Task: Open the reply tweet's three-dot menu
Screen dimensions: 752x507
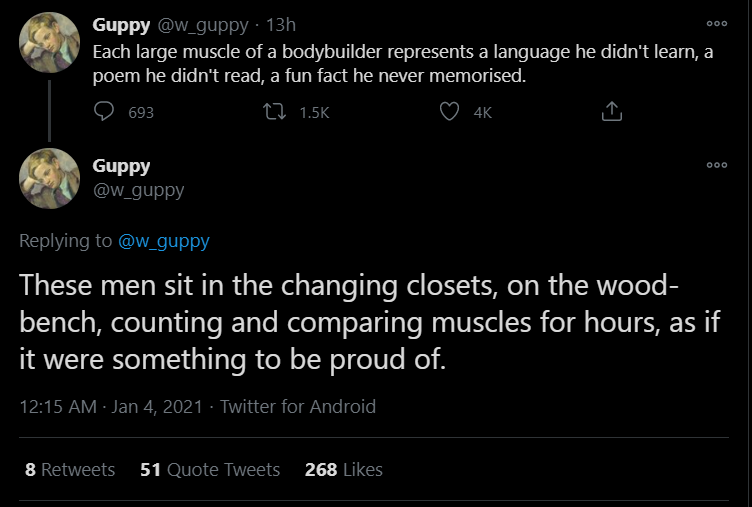Action: (x=716, y=165)
